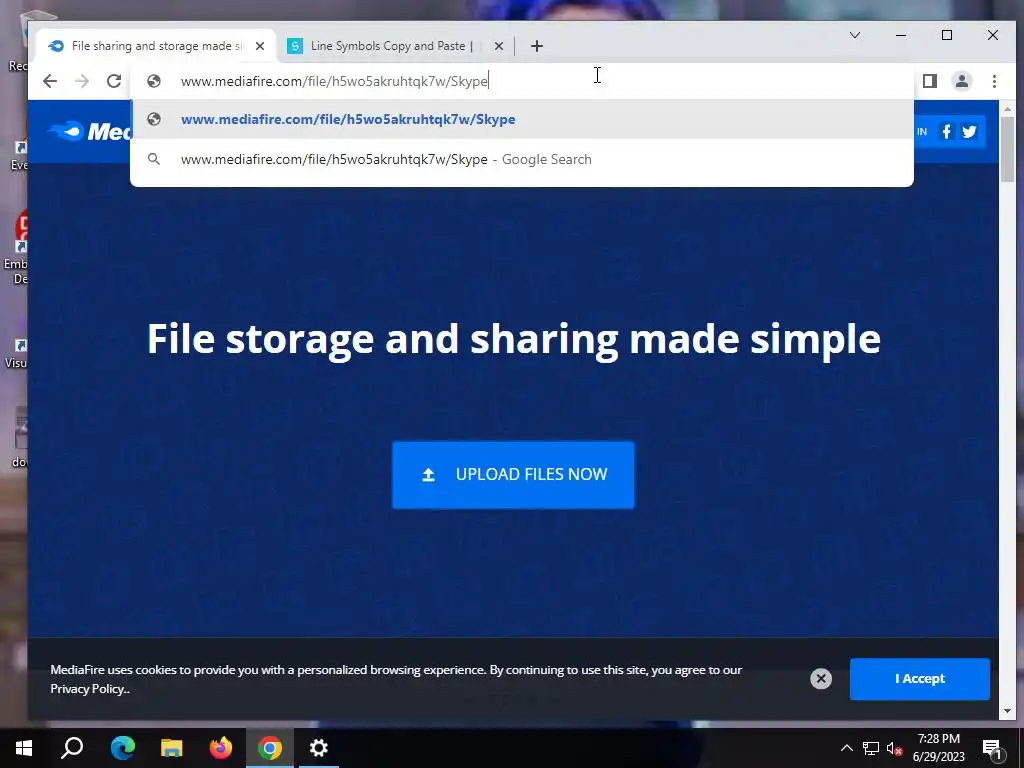Open a new tab with plus button
Viewport: 1024px width, 768px height.
pyautogui.click(x=537, y=46)
